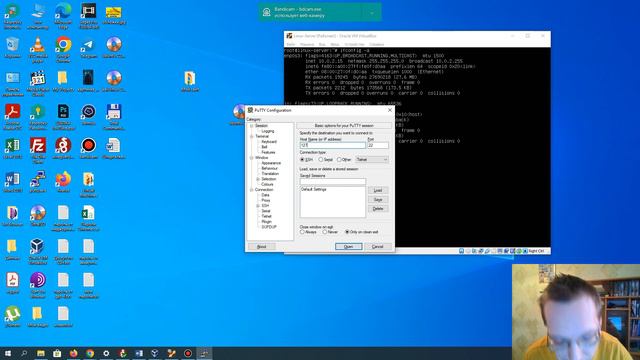Open the Microsoft Edge desktop shortcut

63,16
